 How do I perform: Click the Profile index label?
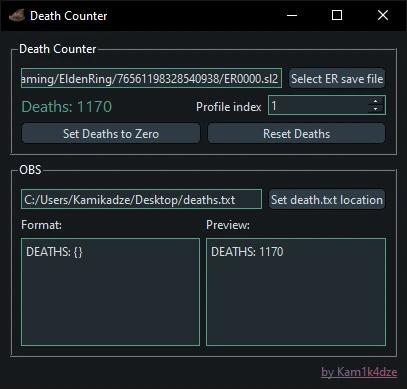229,107
